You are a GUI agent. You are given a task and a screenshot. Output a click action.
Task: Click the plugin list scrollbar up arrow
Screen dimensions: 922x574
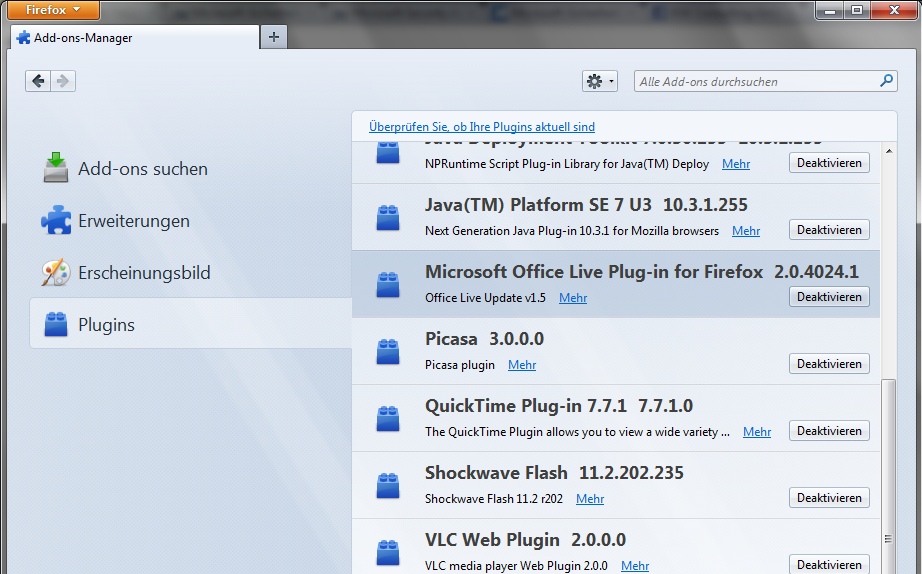click(889, 151)
